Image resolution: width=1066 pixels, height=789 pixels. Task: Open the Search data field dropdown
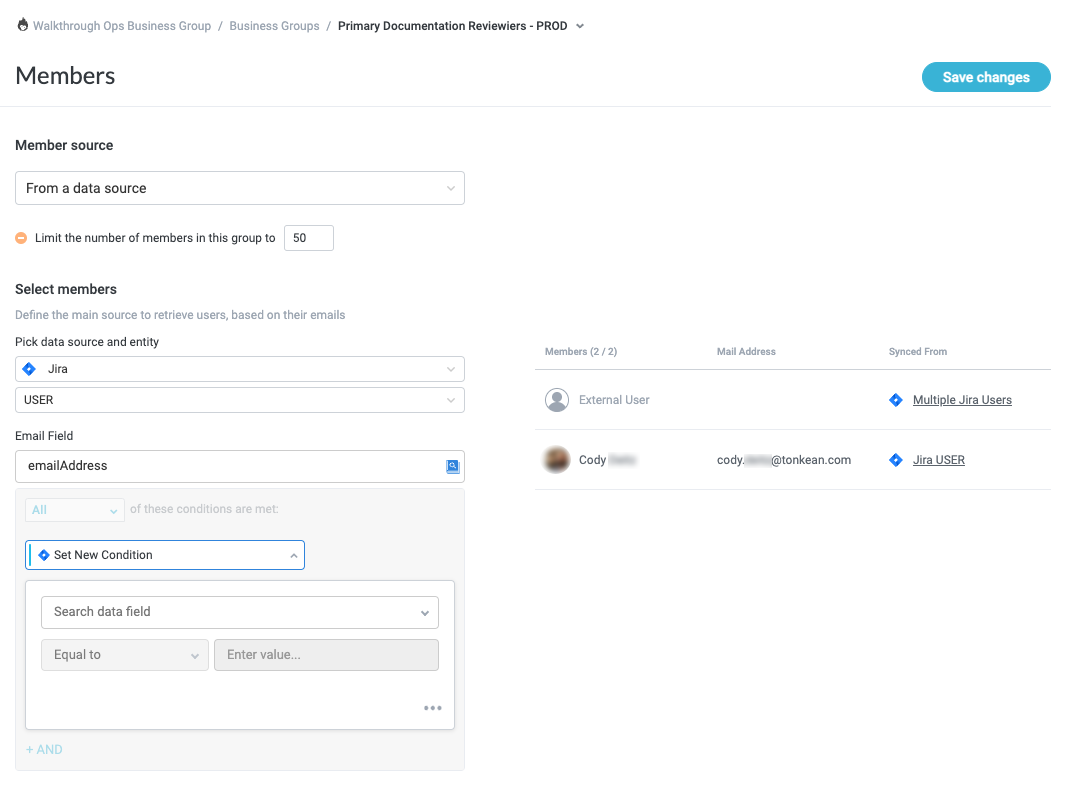[240, 612]
